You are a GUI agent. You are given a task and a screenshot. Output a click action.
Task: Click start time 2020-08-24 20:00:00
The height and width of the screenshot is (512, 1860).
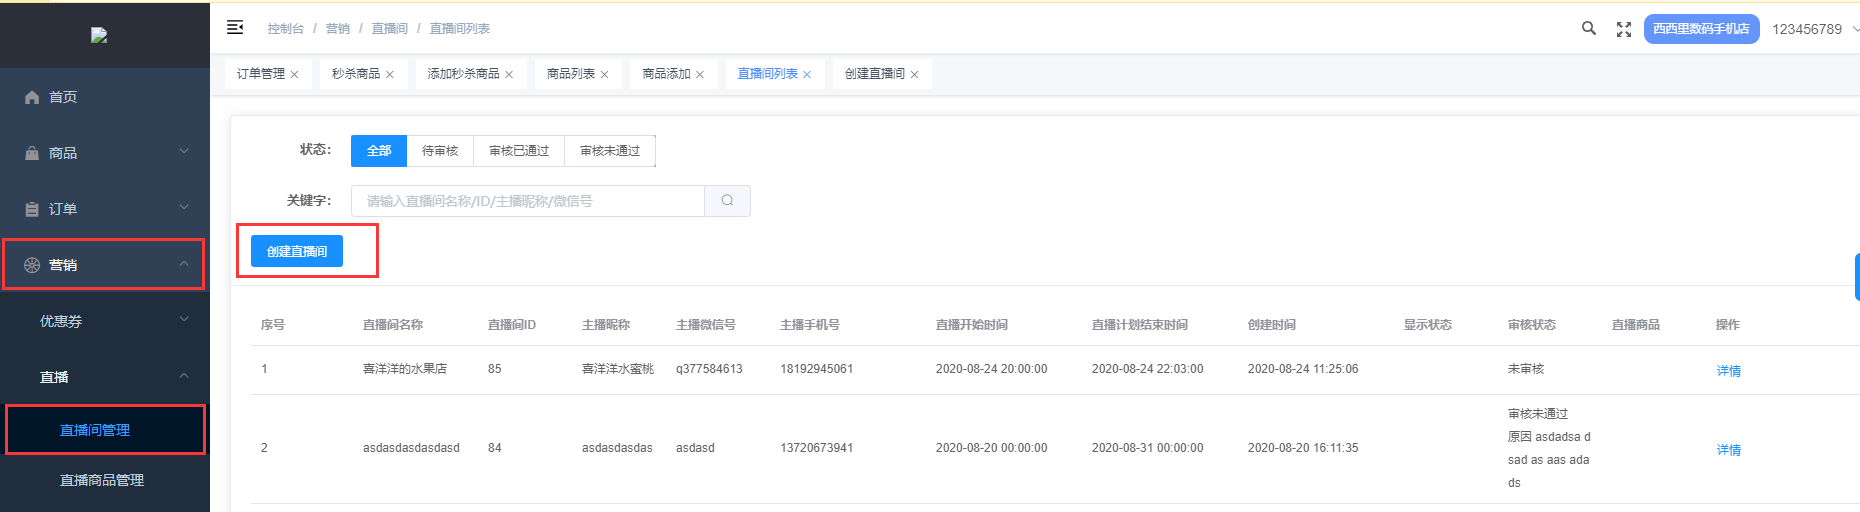click(992, 369)
